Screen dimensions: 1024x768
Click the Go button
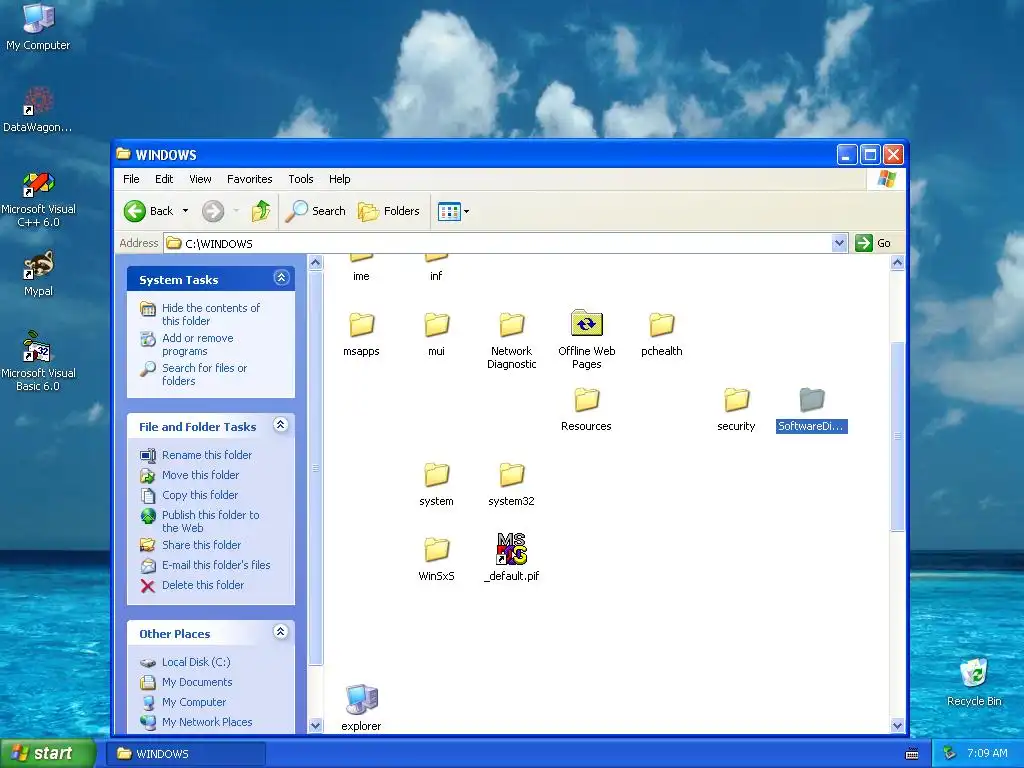pos(873,243)
